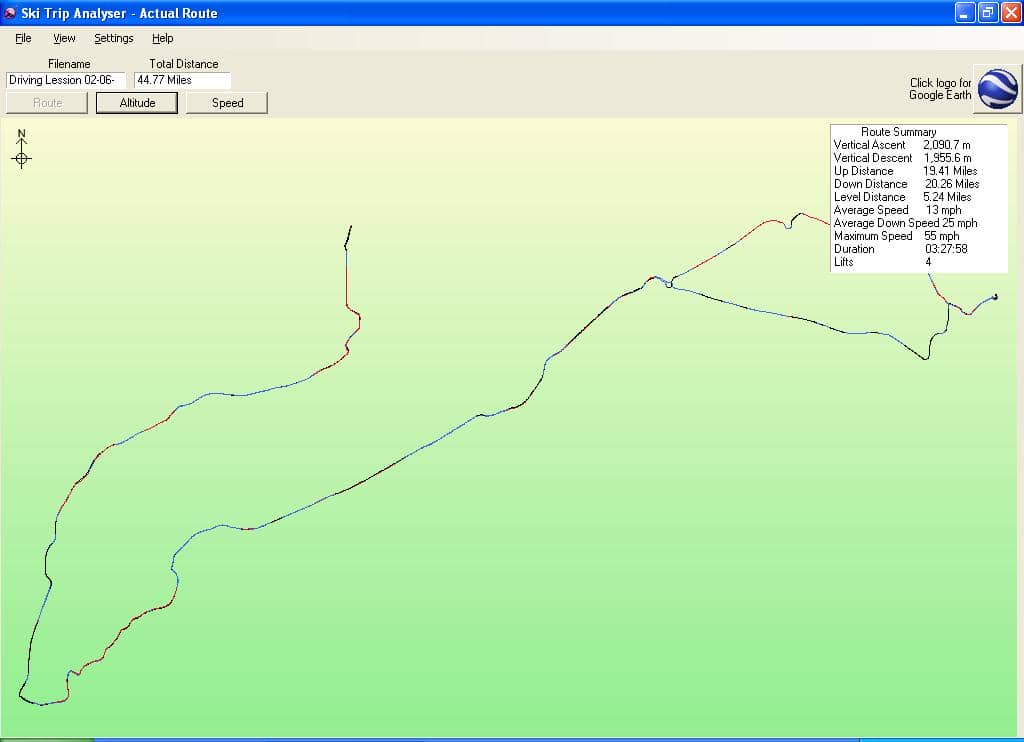This screenshot has width=1024, height=742.
Task: Show the Speed view
Action: click(227, 103)
